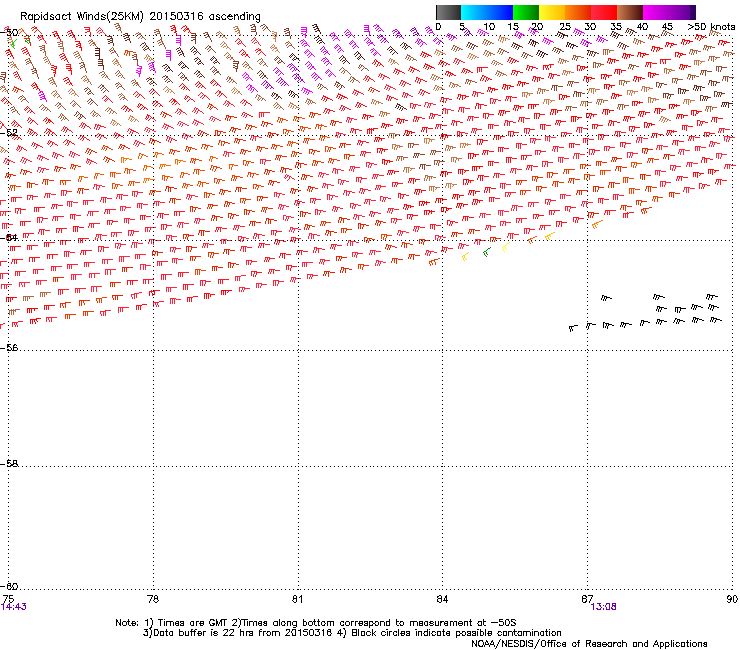Click the 81 longitude axis label
The width and height of the screenshot is (740, 650).
(297, 599)
